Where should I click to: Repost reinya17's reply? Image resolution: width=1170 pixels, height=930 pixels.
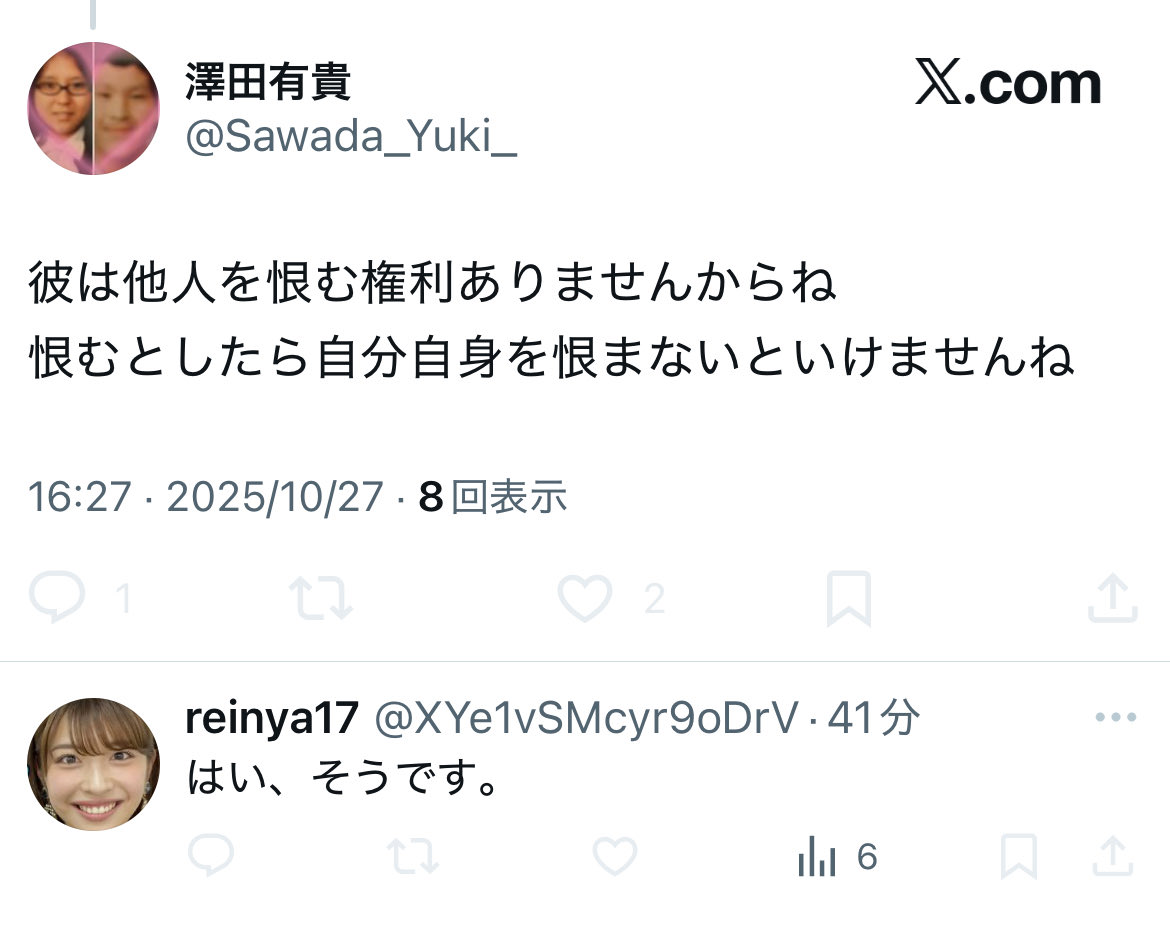[x=413, y=855]
